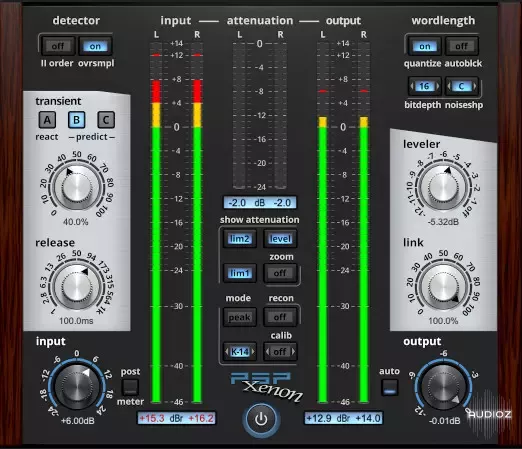Click the output gain knob
Viewport: 522px width, 449px height.
click(444, 387)
